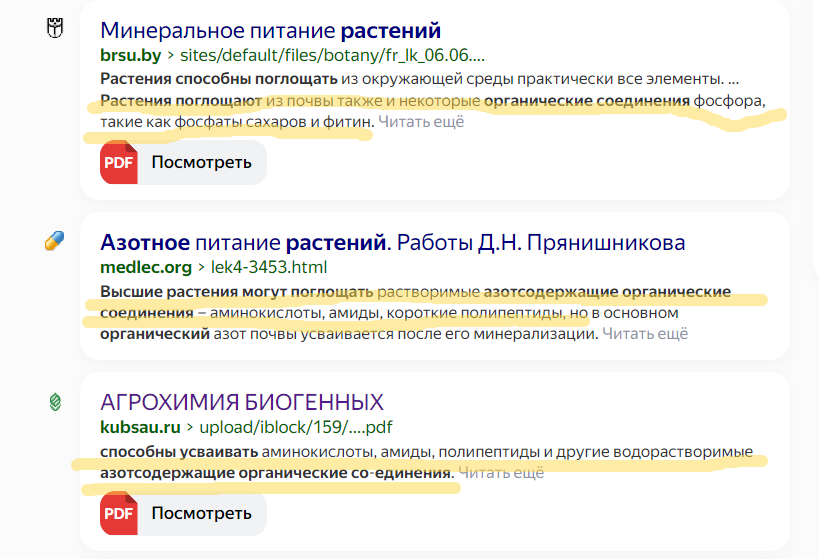The width and height of the screenshot is (819, 559).
Task: Click the lek4-3453.html path link
Action: tap(268, 267)
